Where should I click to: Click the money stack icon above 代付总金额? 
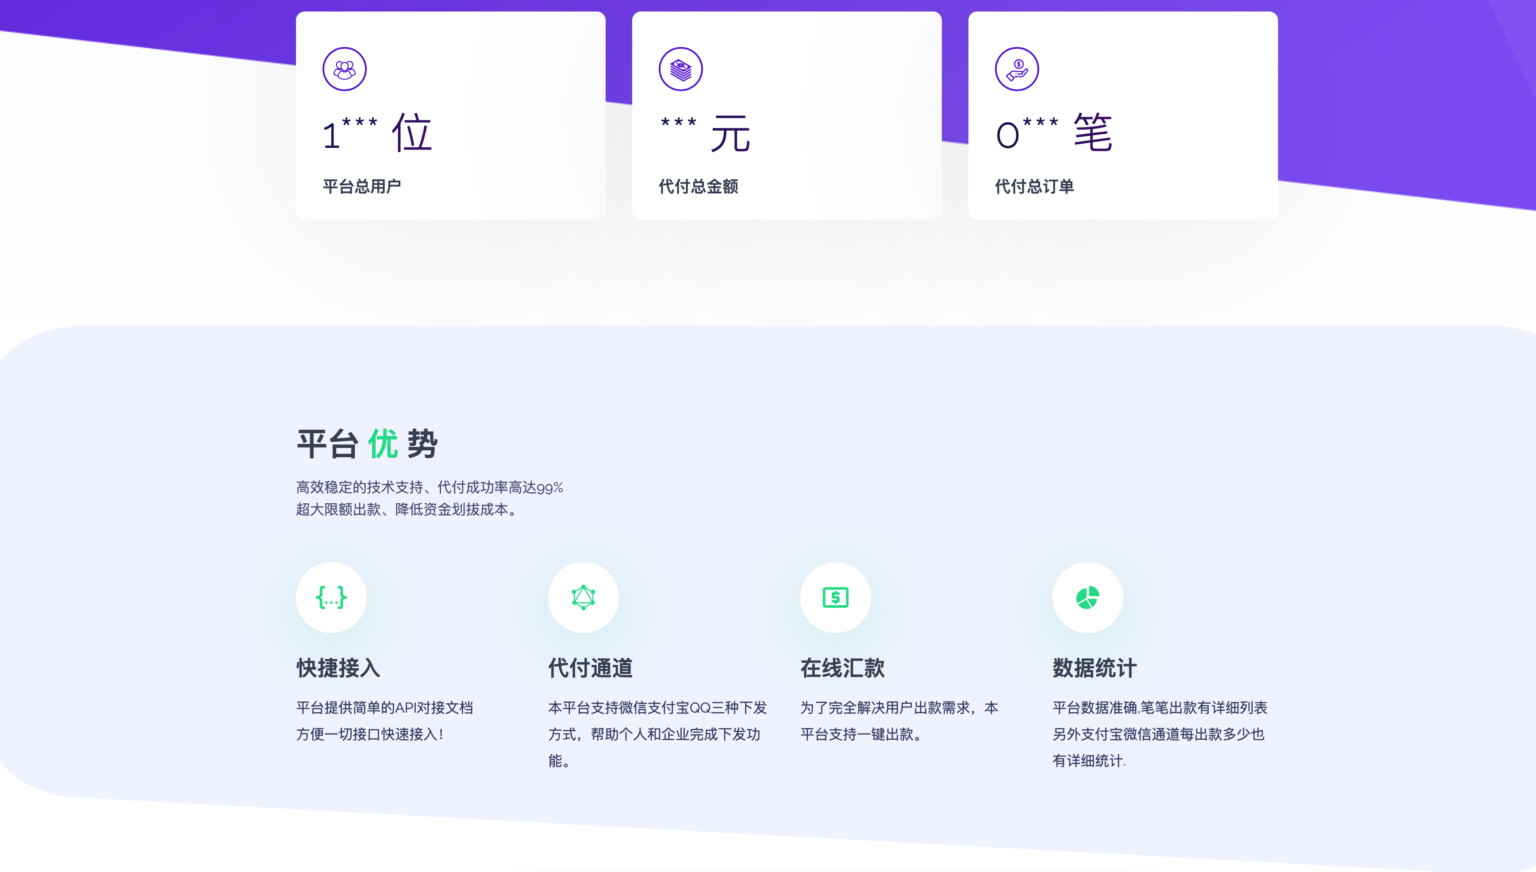(681, 69)
